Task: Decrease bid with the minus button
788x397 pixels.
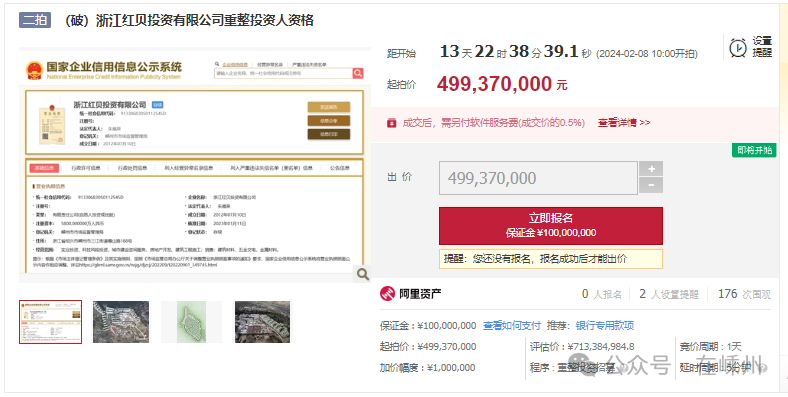Action: (x=651, y=185)
